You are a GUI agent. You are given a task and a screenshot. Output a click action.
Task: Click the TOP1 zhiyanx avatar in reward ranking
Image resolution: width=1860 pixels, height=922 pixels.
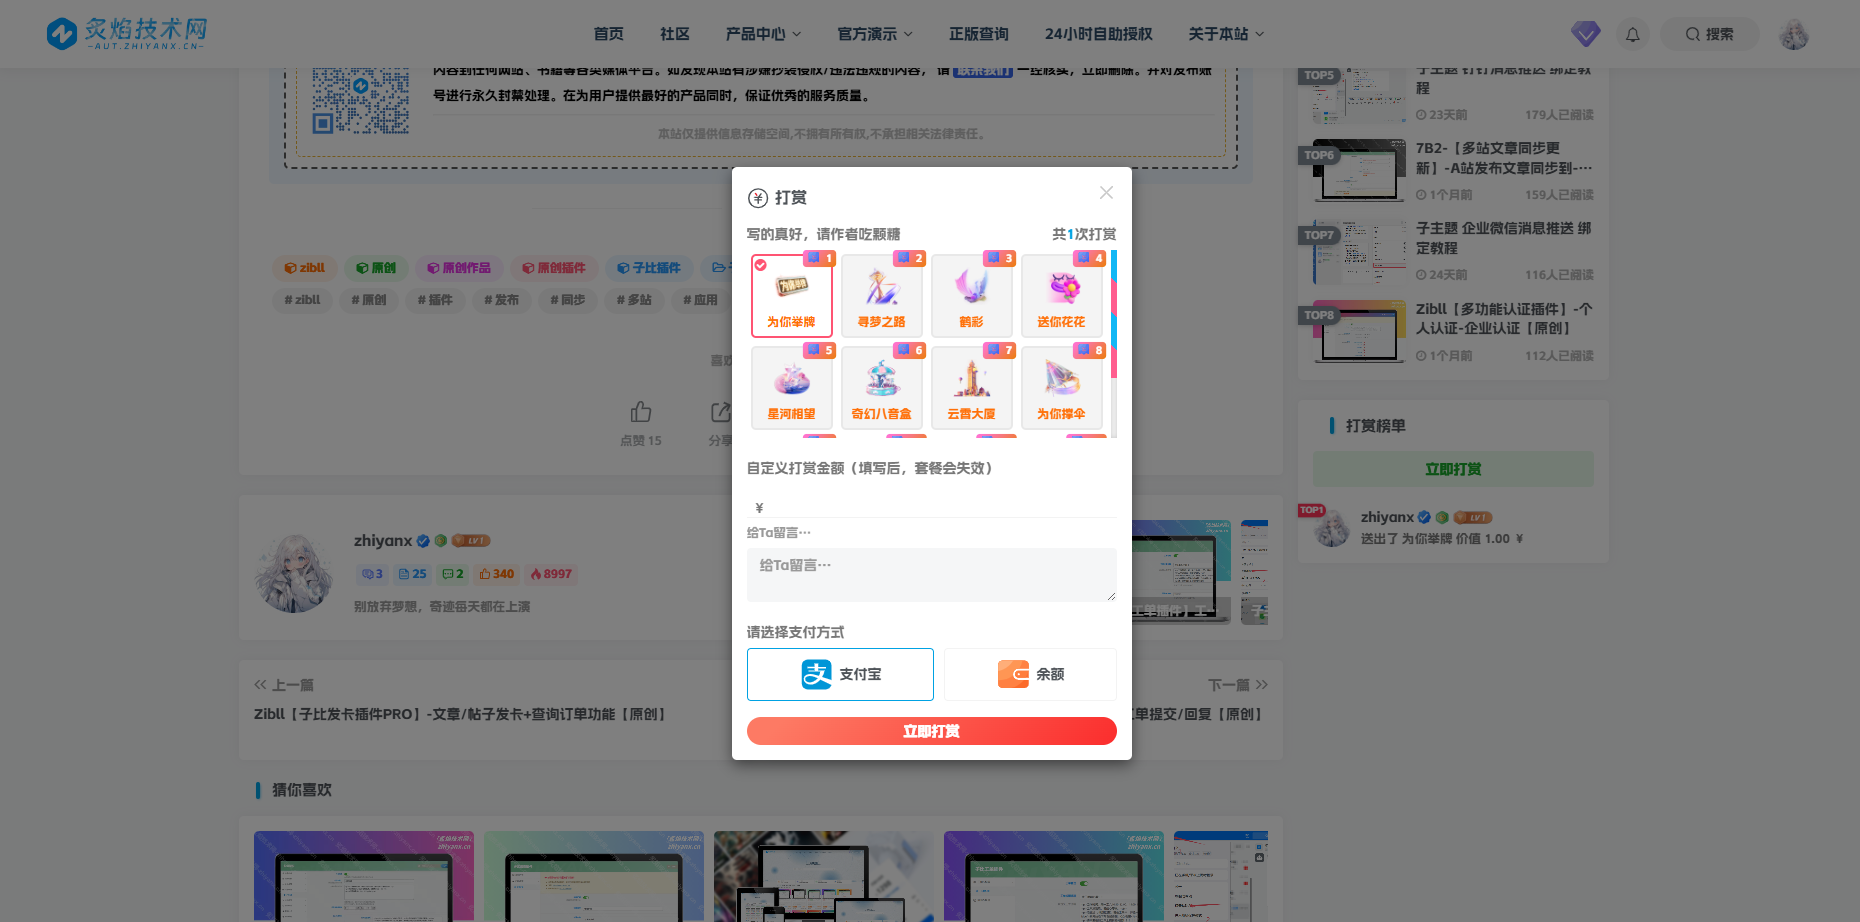[1331, 527]
